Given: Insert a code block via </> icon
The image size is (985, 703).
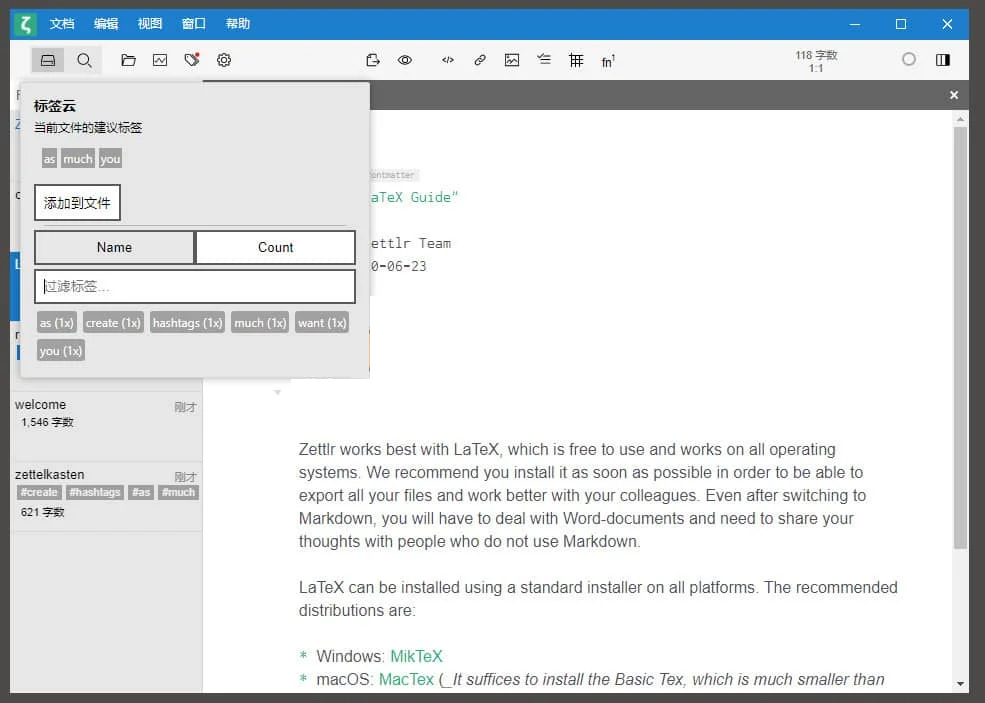Looking at the screenshot, I should pos(448,60).
